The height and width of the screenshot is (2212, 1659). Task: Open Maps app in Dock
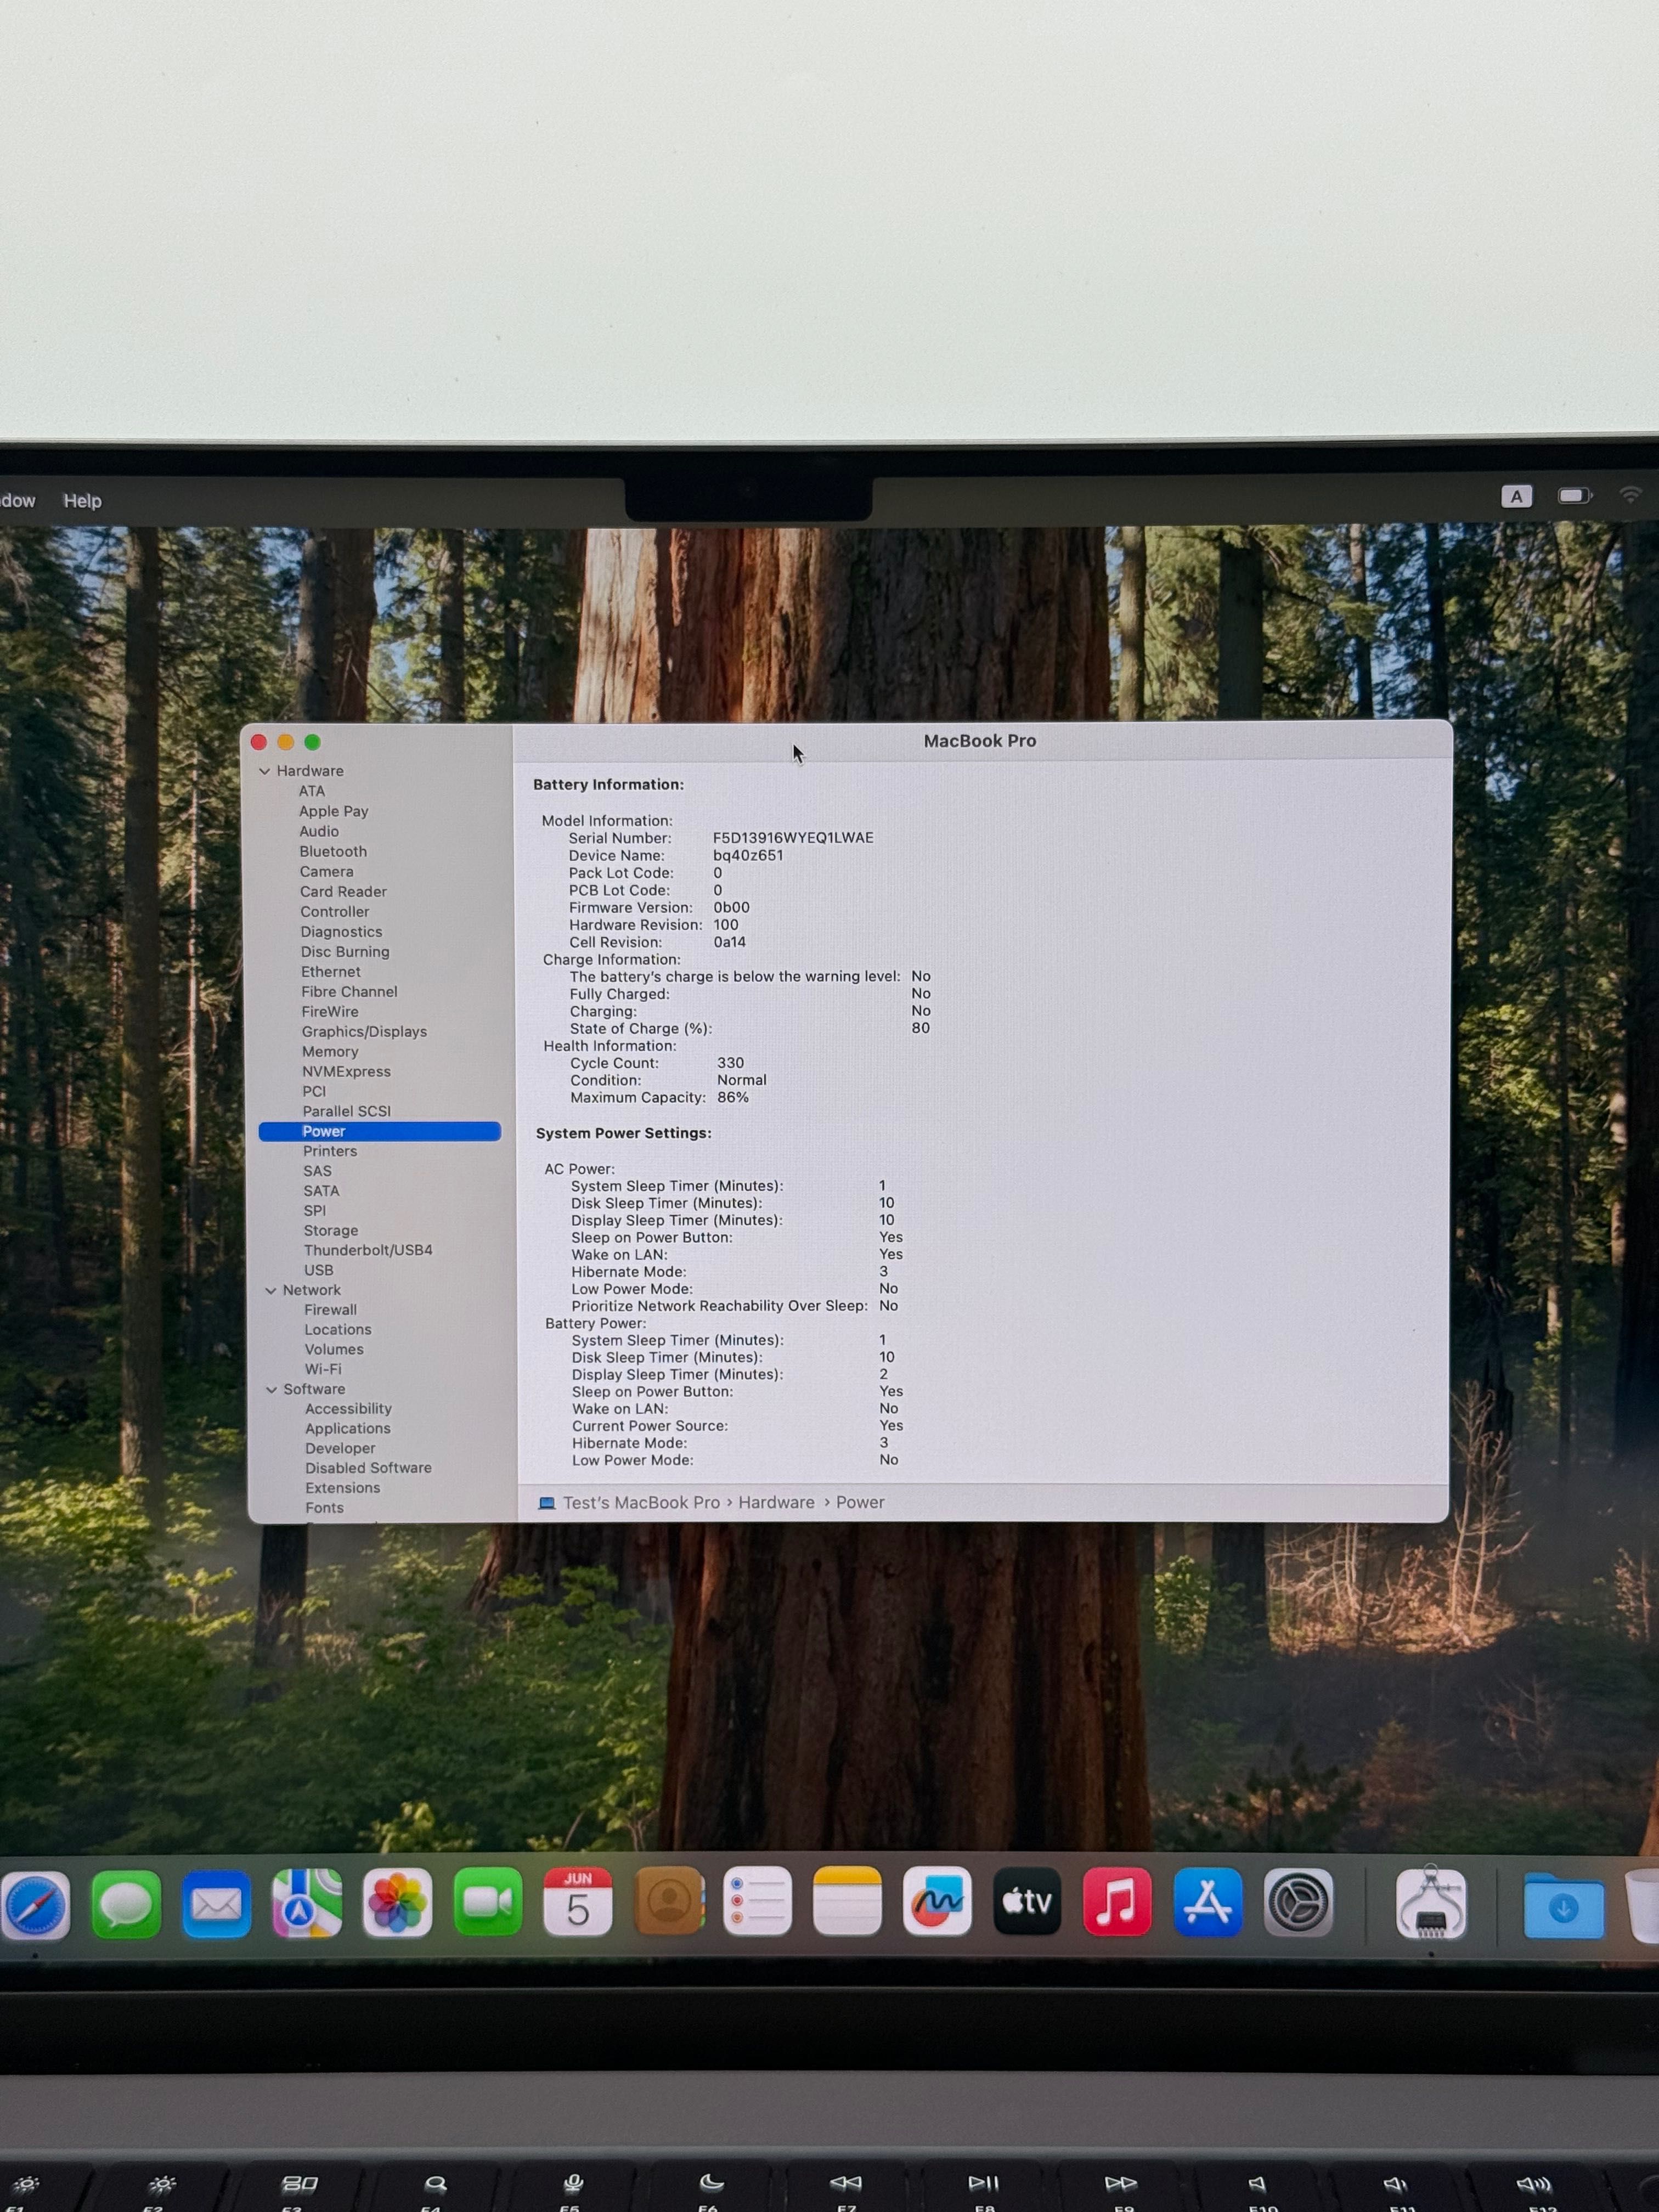tap(307, 1903)
